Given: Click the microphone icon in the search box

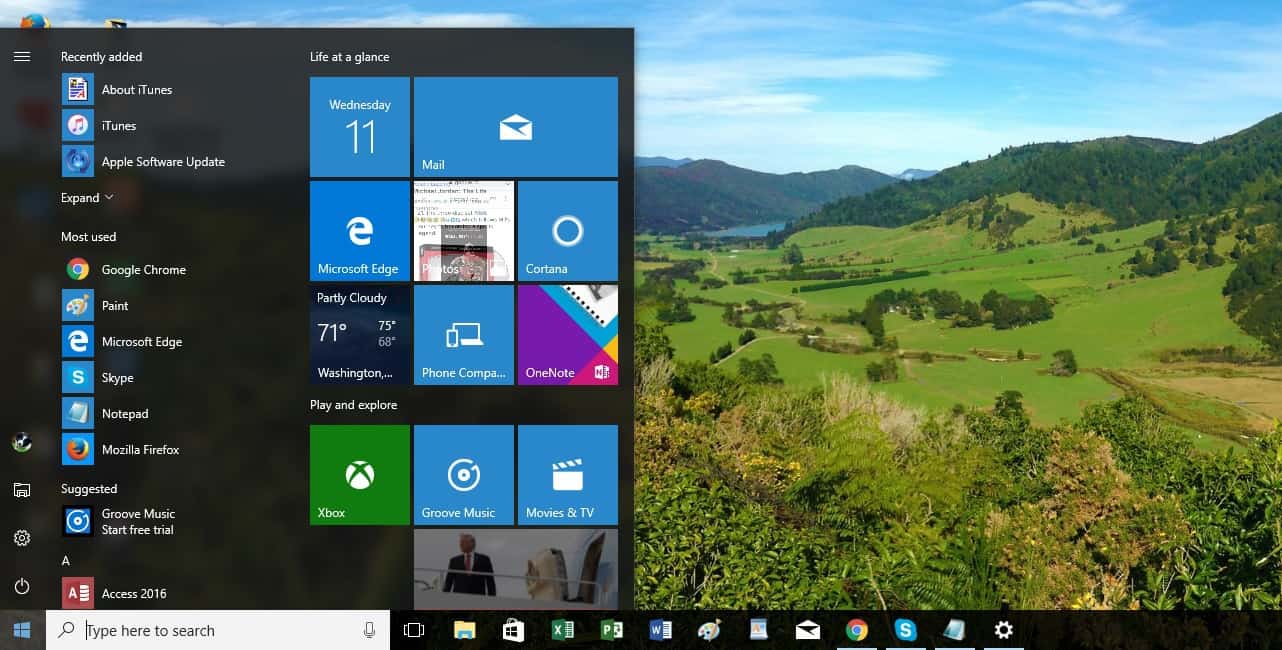Looking at the screenshot, I should pos(370,630).
